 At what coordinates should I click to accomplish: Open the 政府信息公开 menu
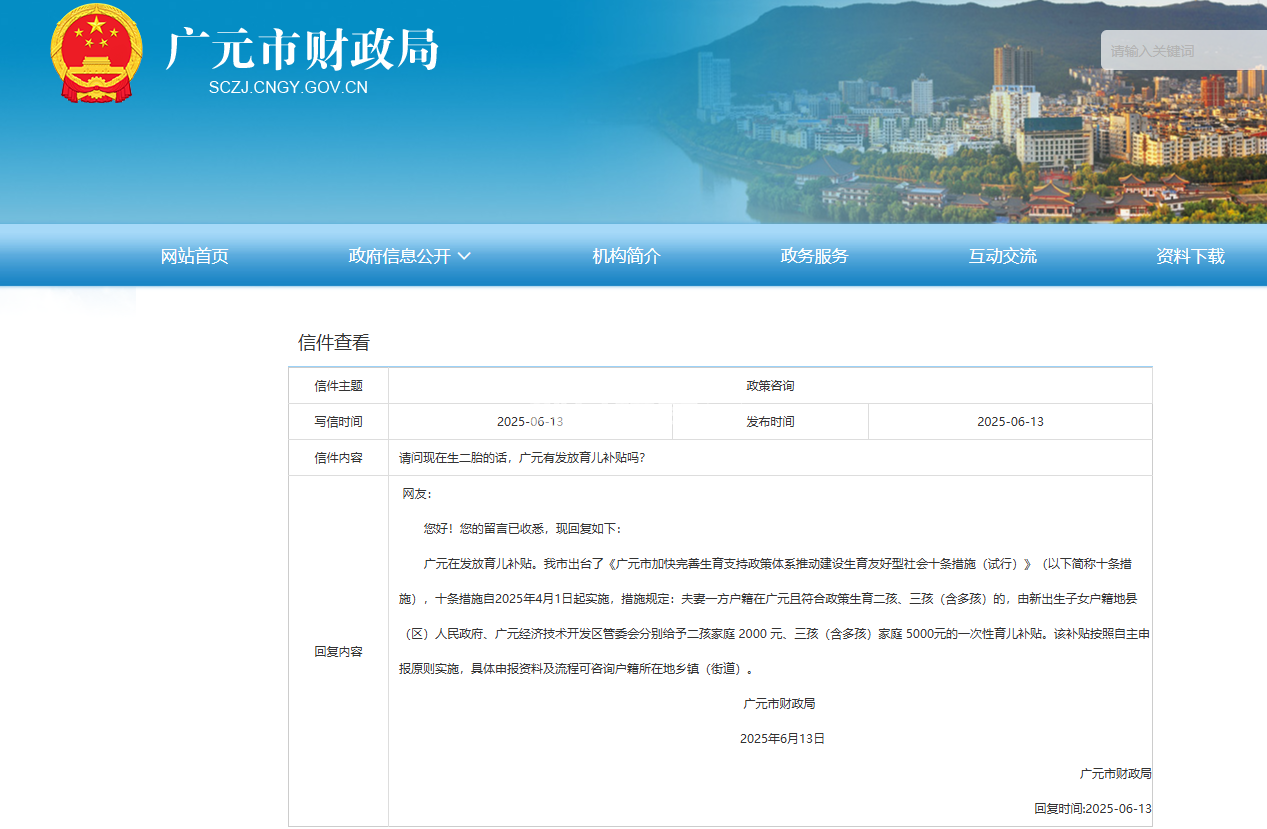(x=400, y=256)
